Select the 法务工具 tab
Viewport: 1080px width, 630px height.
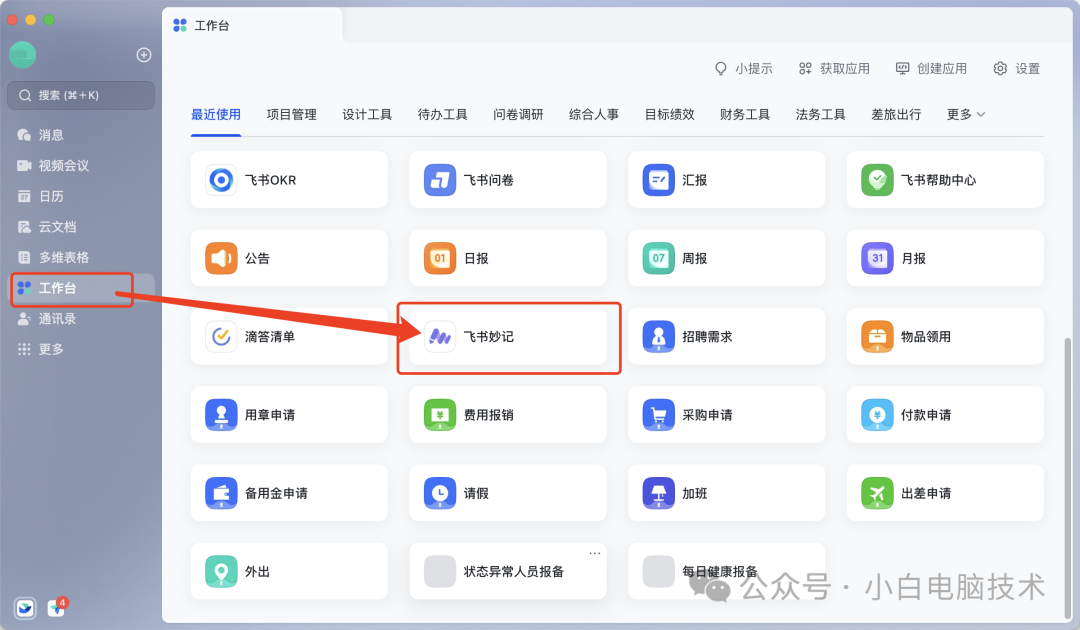[820, 114]
